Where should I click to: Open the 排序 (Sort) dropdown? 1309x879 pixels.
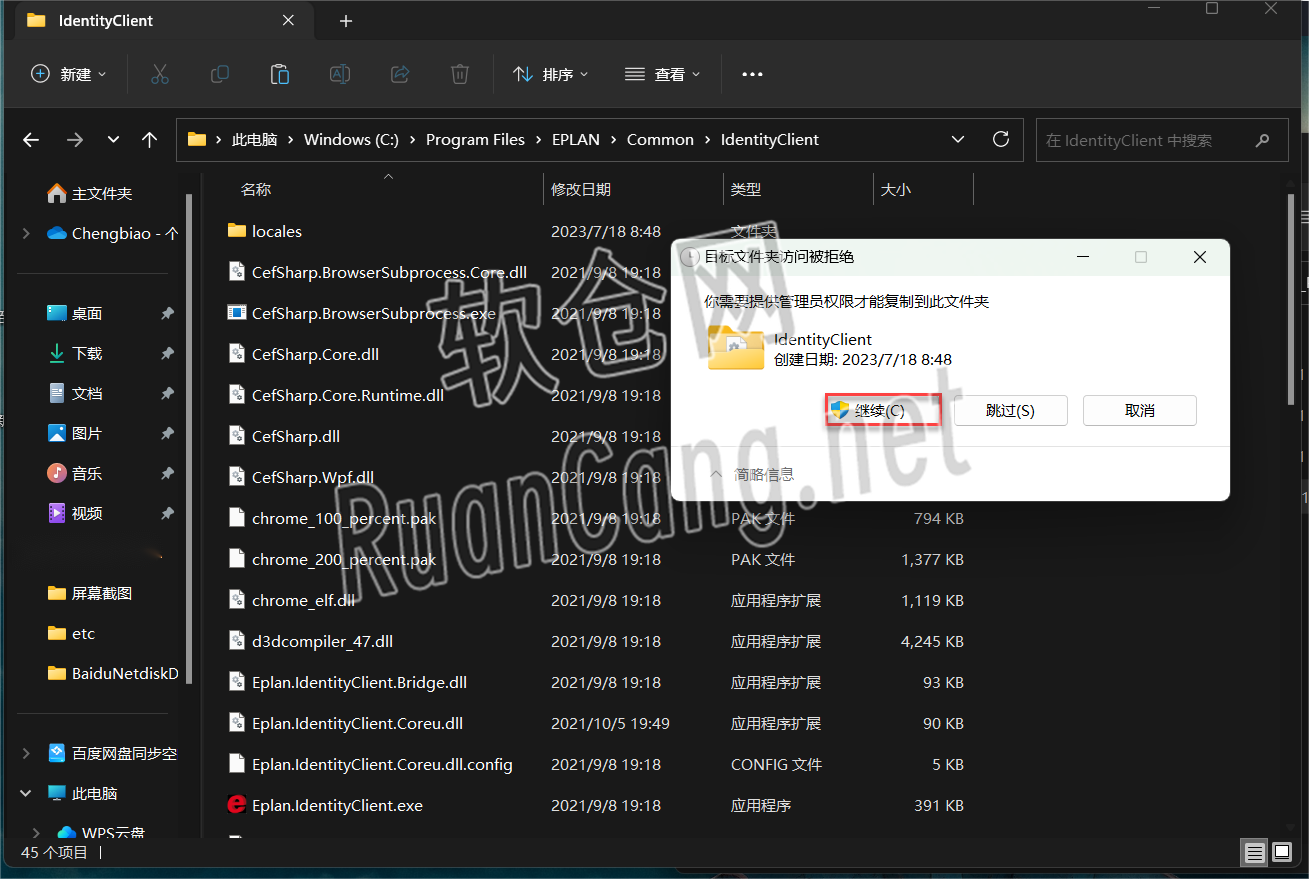550,73
